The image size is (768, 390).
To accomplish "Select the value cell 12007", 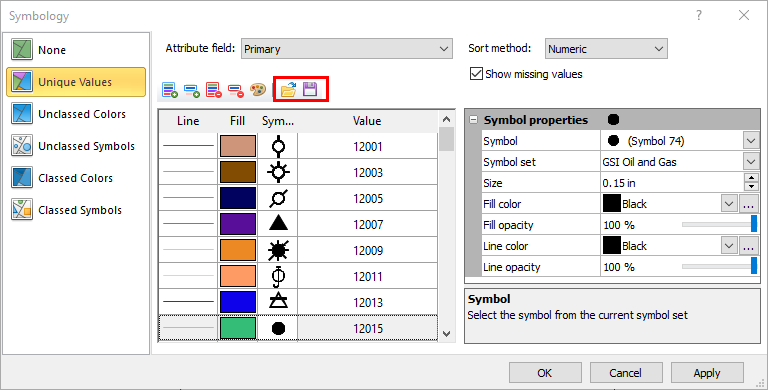I will point(367,224).
